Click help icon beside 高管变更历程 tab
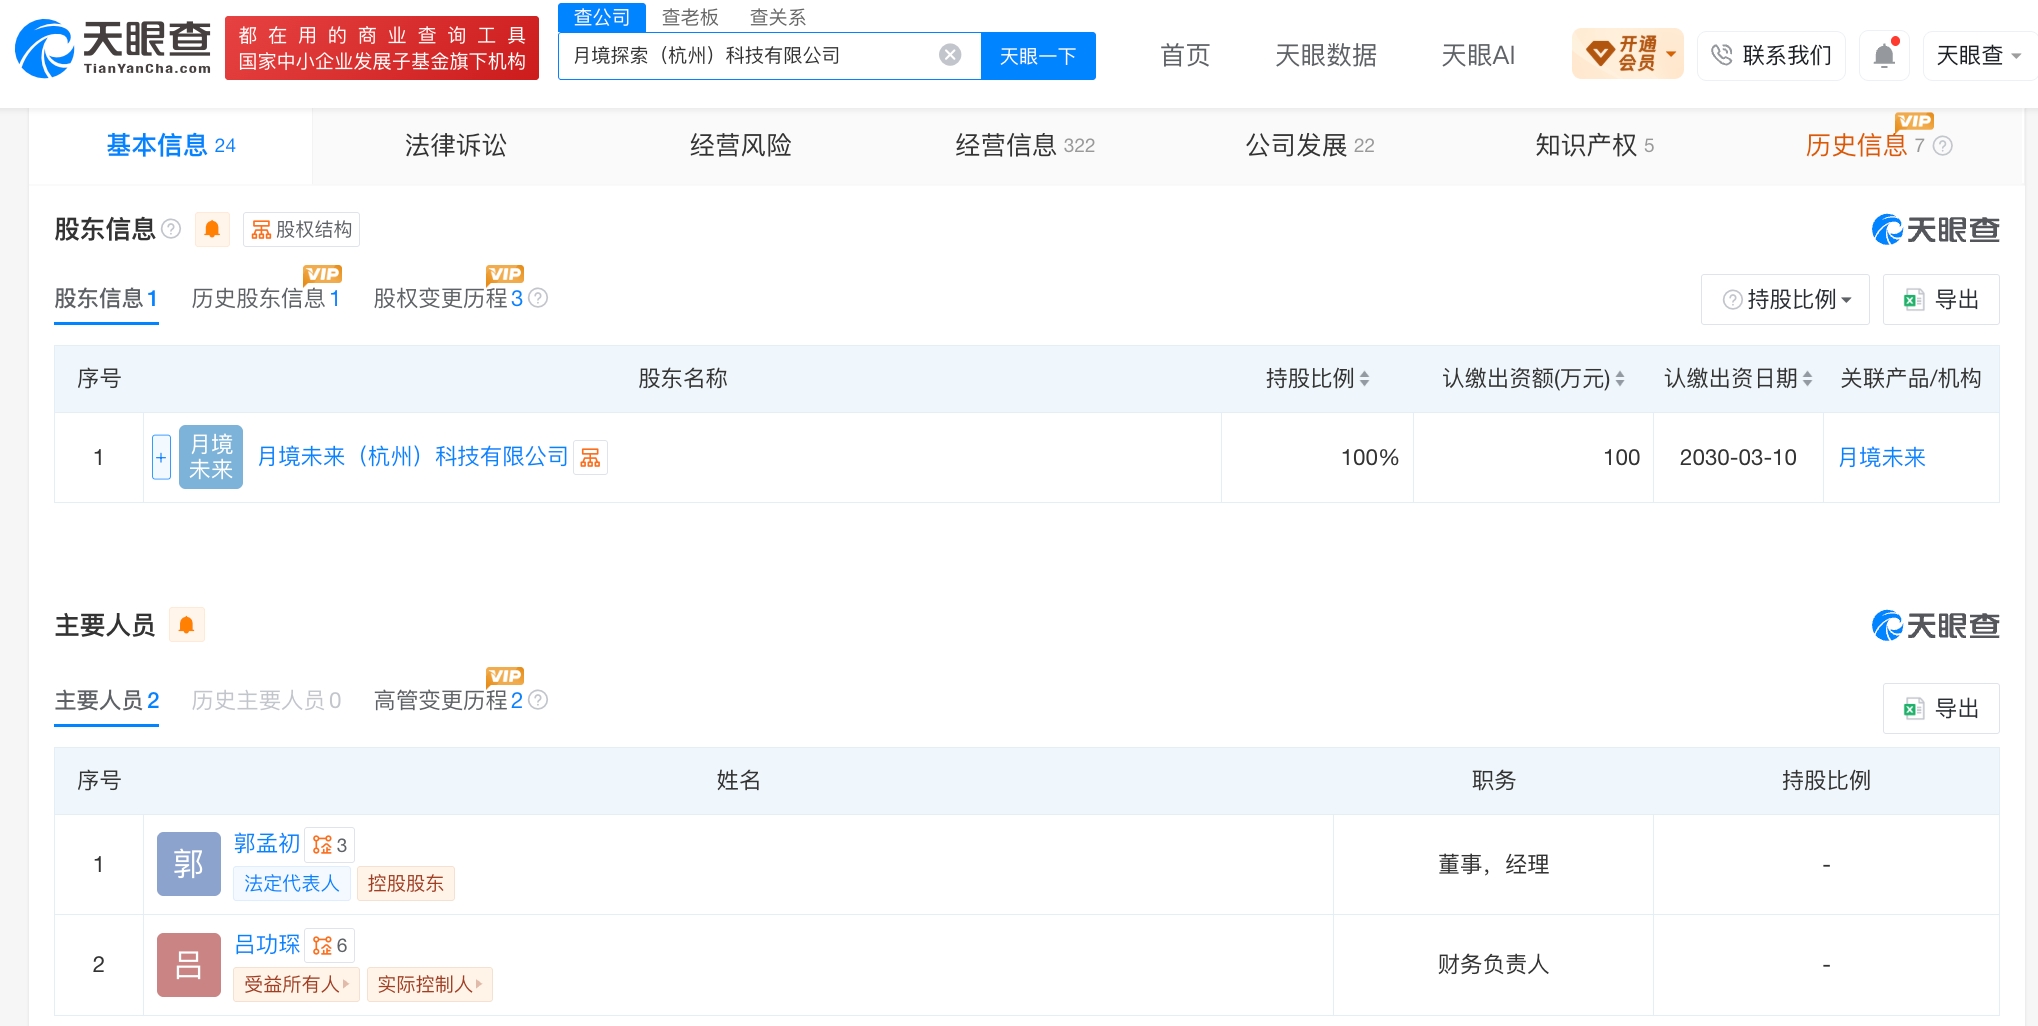 [x=538, y=700]
